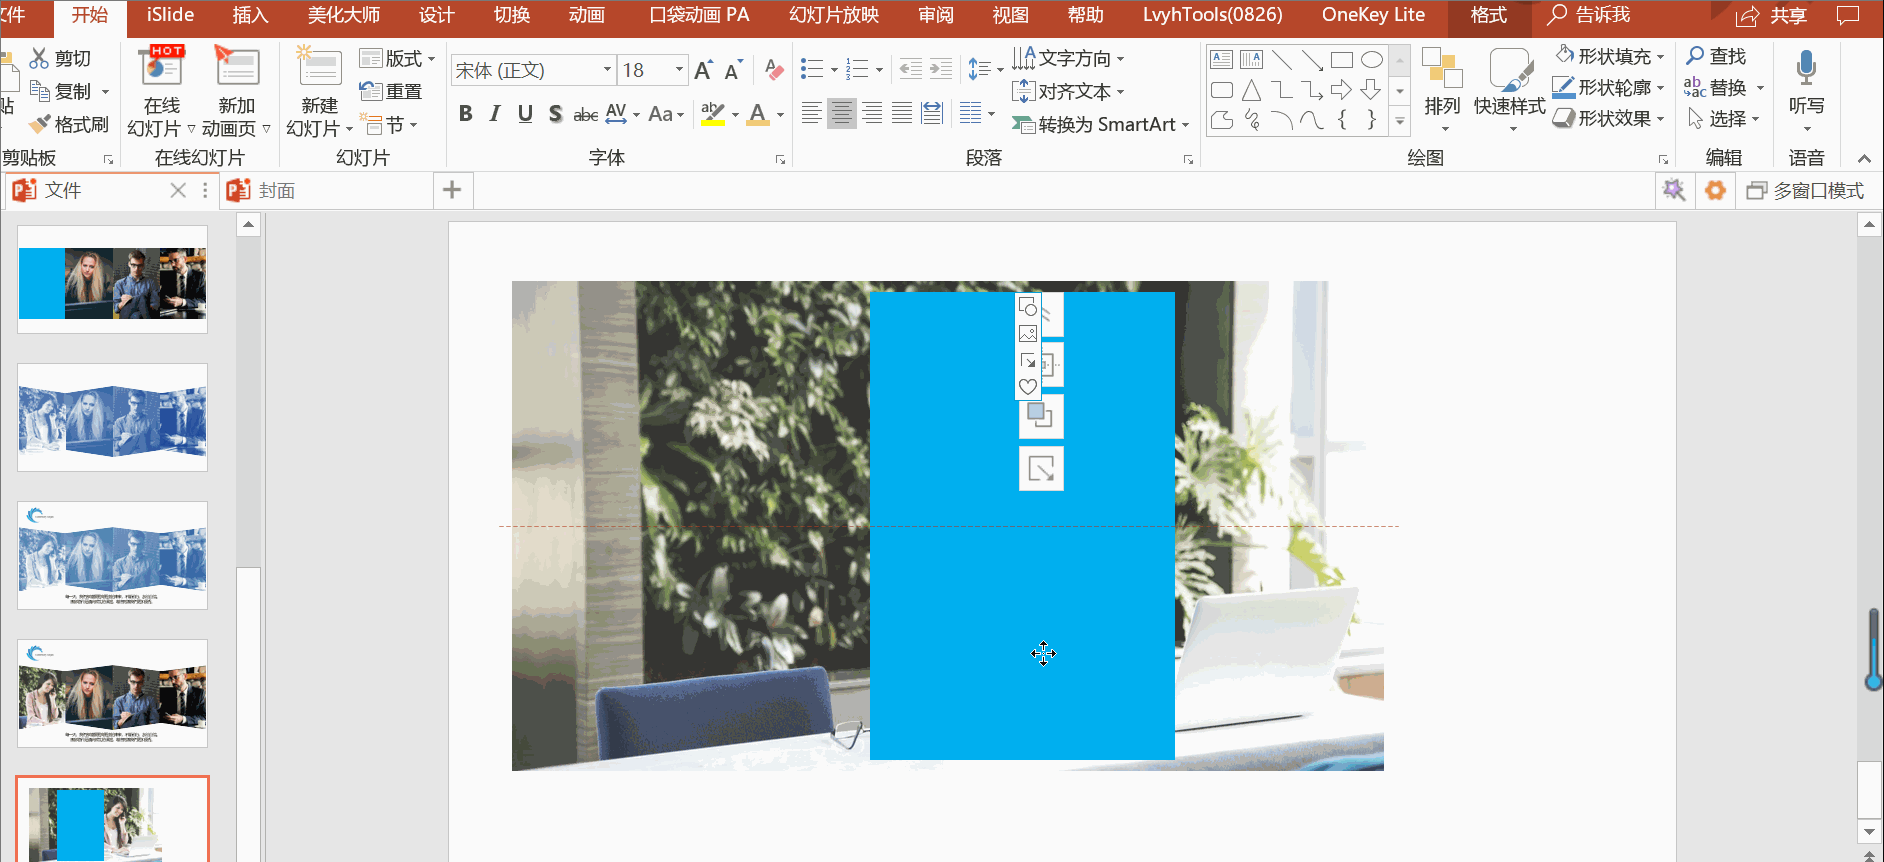Choose the rectangle shape in gallery

(x=1341, y=60)
